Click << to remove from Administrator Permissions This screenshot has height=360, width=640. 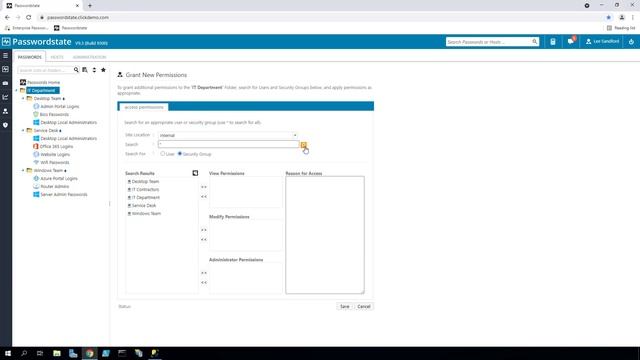[x=204, y=283]
